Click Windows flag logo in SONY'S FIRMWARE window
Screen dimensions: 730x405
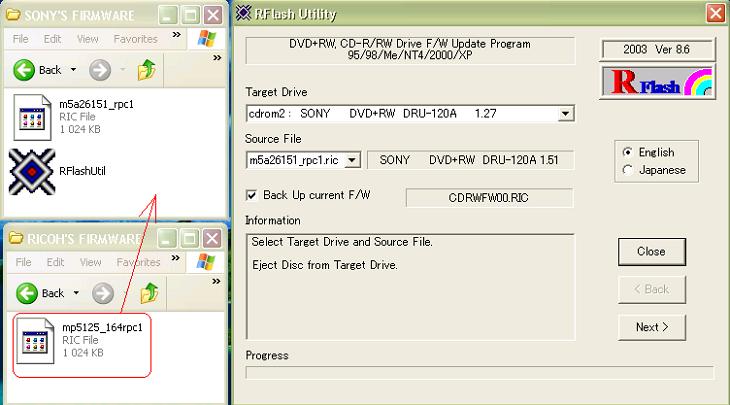pyautogui.click(x=206, y=39)
